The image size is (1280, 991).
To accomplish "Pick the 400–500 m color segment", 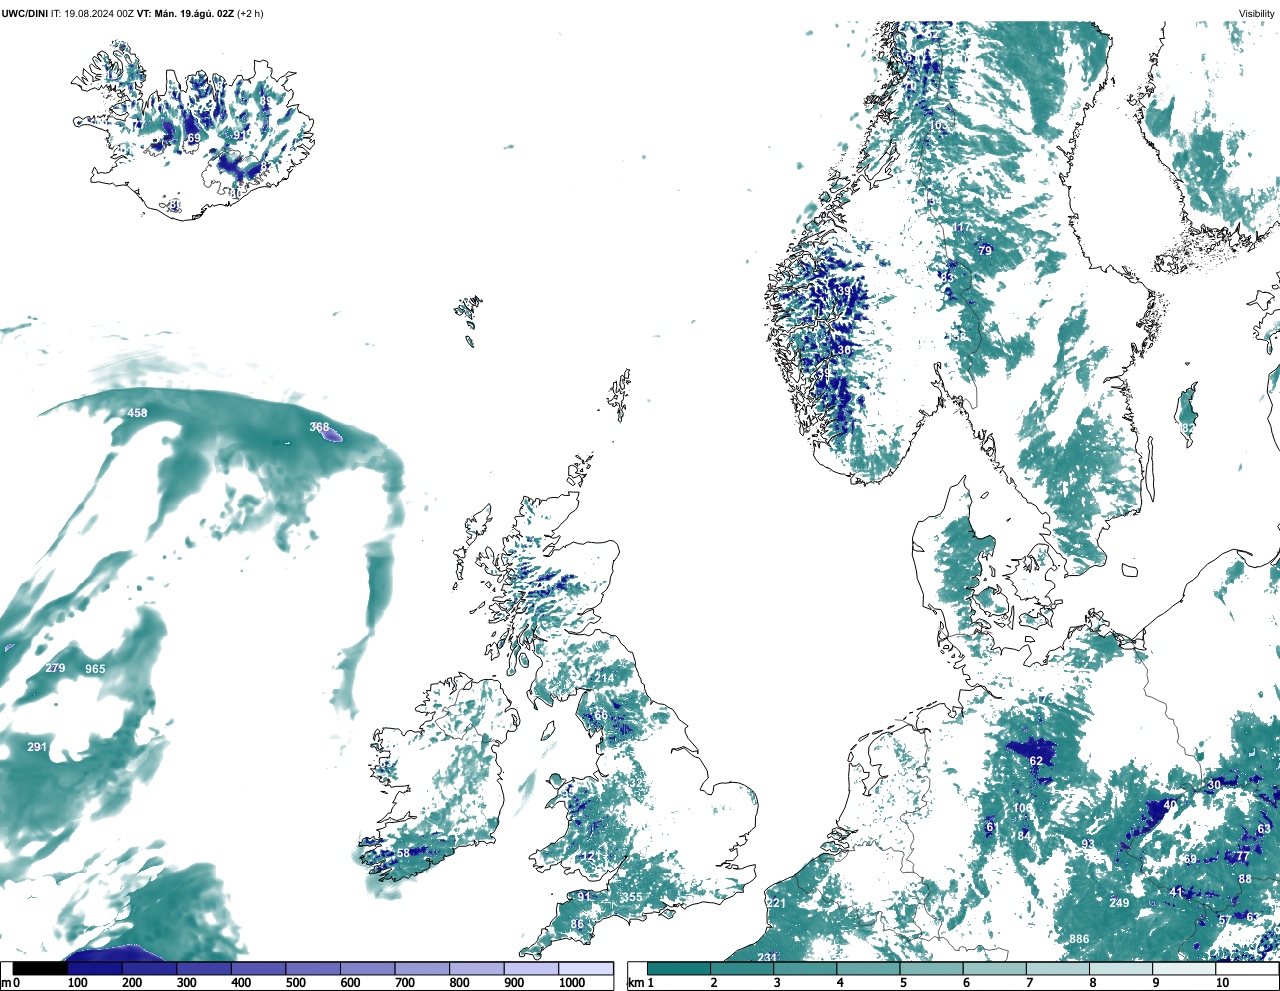I will pyautogui.click(x=258, y=968).
